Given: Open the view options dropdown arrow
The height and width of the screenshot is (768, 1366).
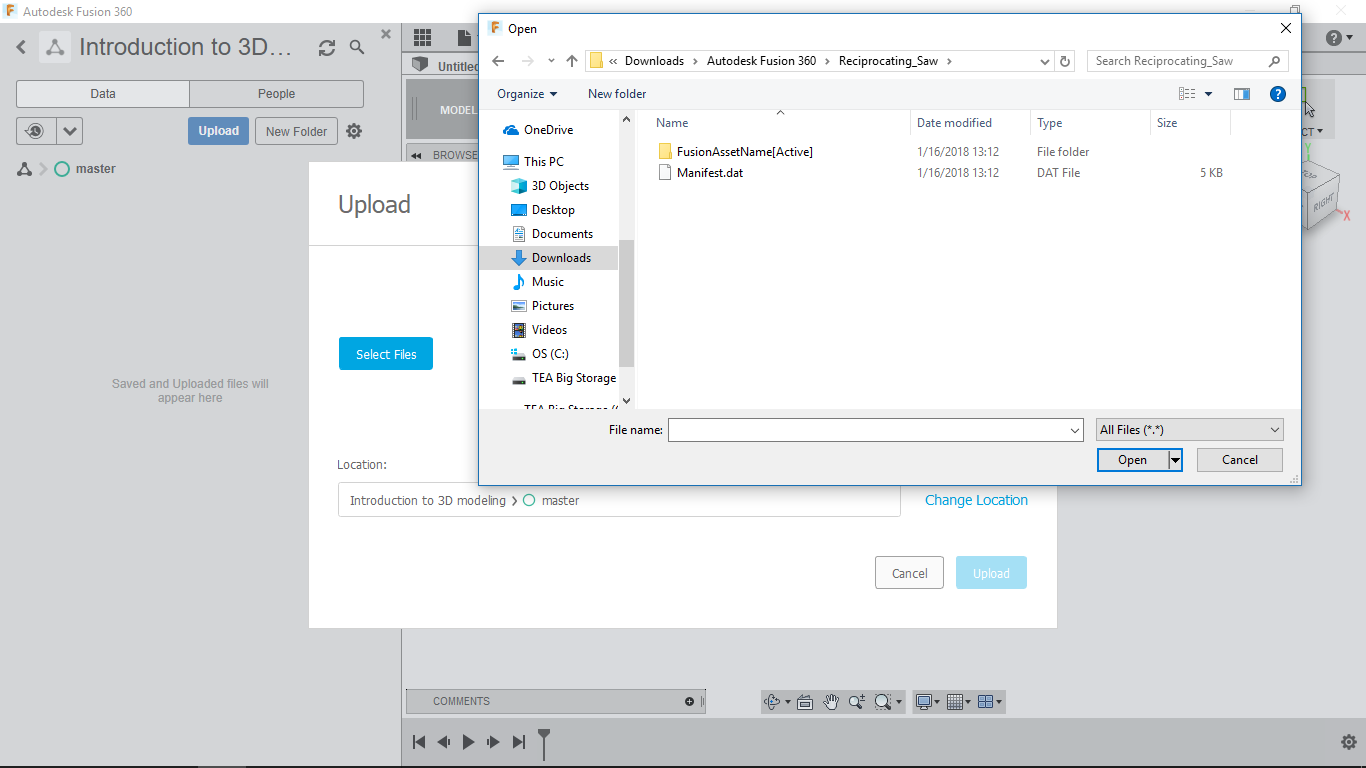Looking at the screenshot, I should 1208,94.
